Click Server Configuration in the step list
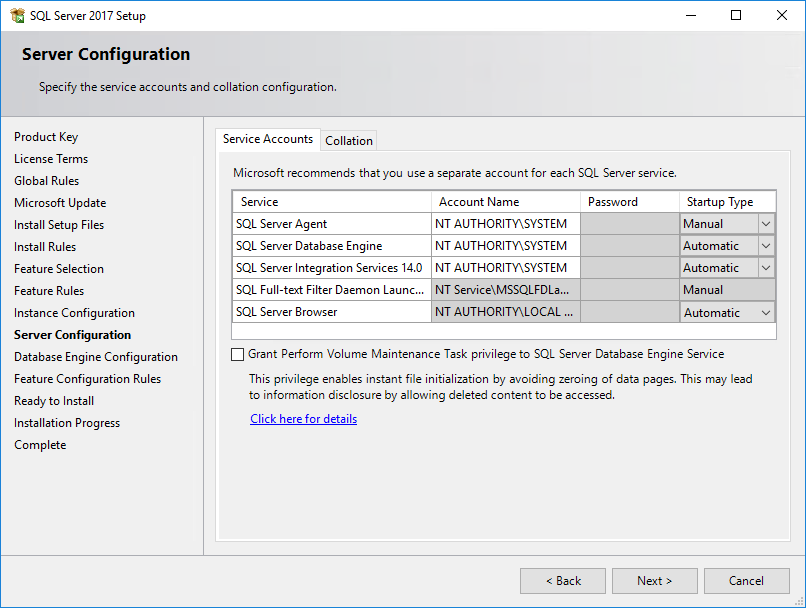This screenshot has width=806, height=608. pyautogui.click(x=72, y=335)
